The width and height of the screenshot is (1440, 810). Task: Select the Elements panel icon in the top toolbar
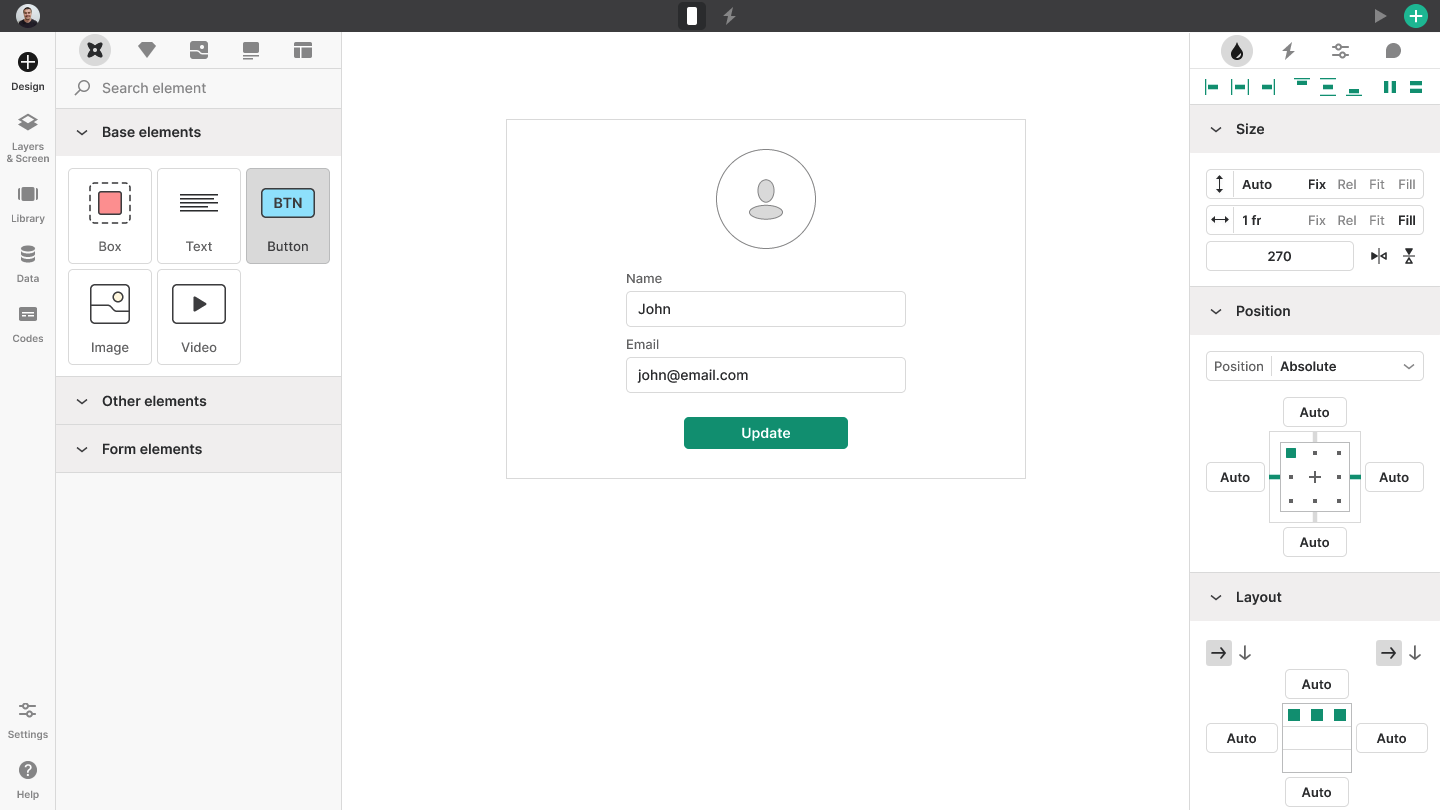click(95, 49)
